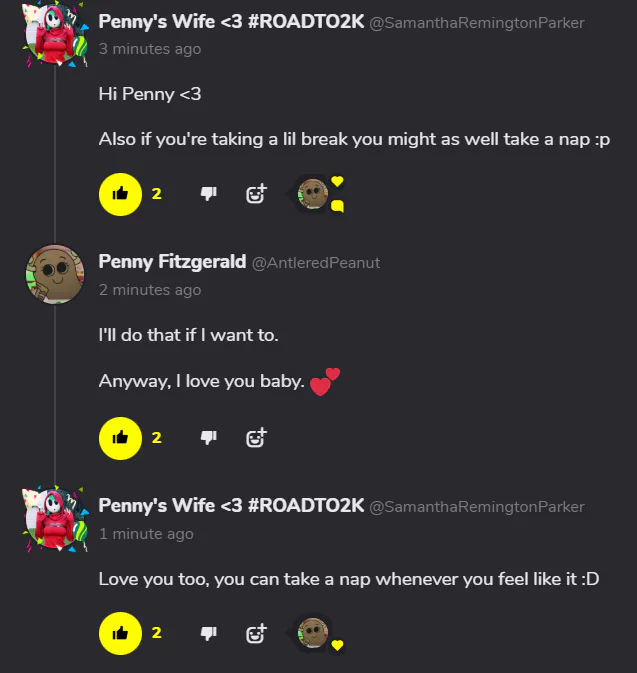The height and width of the screenshot is (673, 637).
Task: Visit the @AntleredPeanut channel handle
Action: 316,263
